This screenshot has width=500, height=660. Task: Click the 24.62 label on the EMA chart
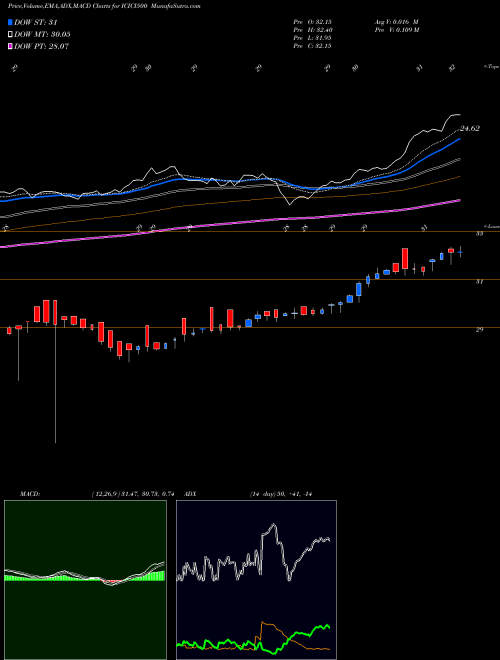point(470,128)
